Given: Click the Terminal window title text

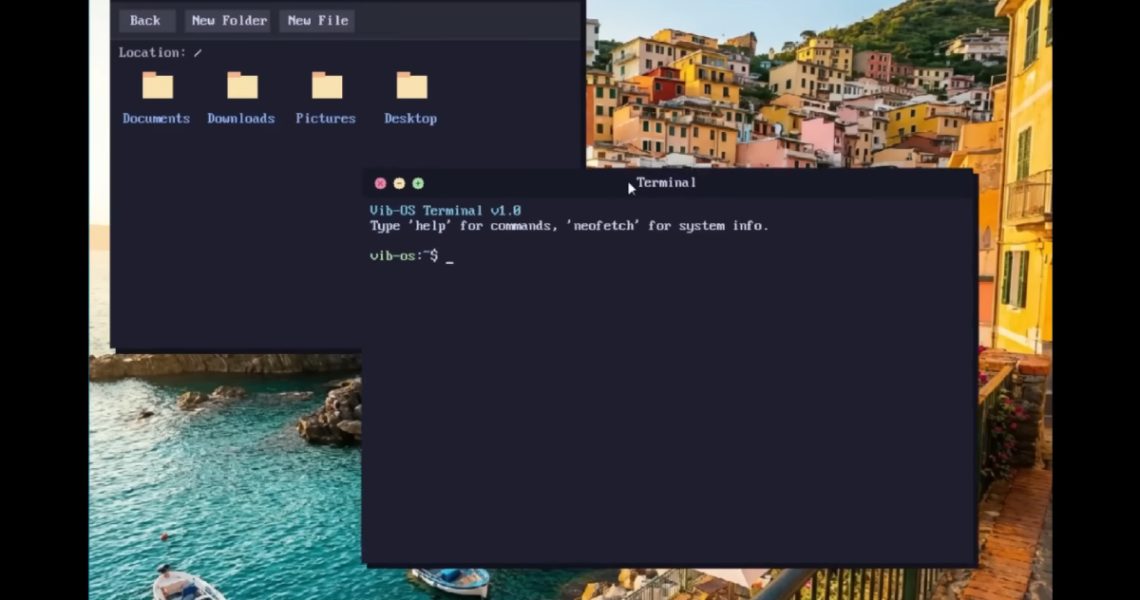Looking at the screenshot, I should click(x=666, y=183).
